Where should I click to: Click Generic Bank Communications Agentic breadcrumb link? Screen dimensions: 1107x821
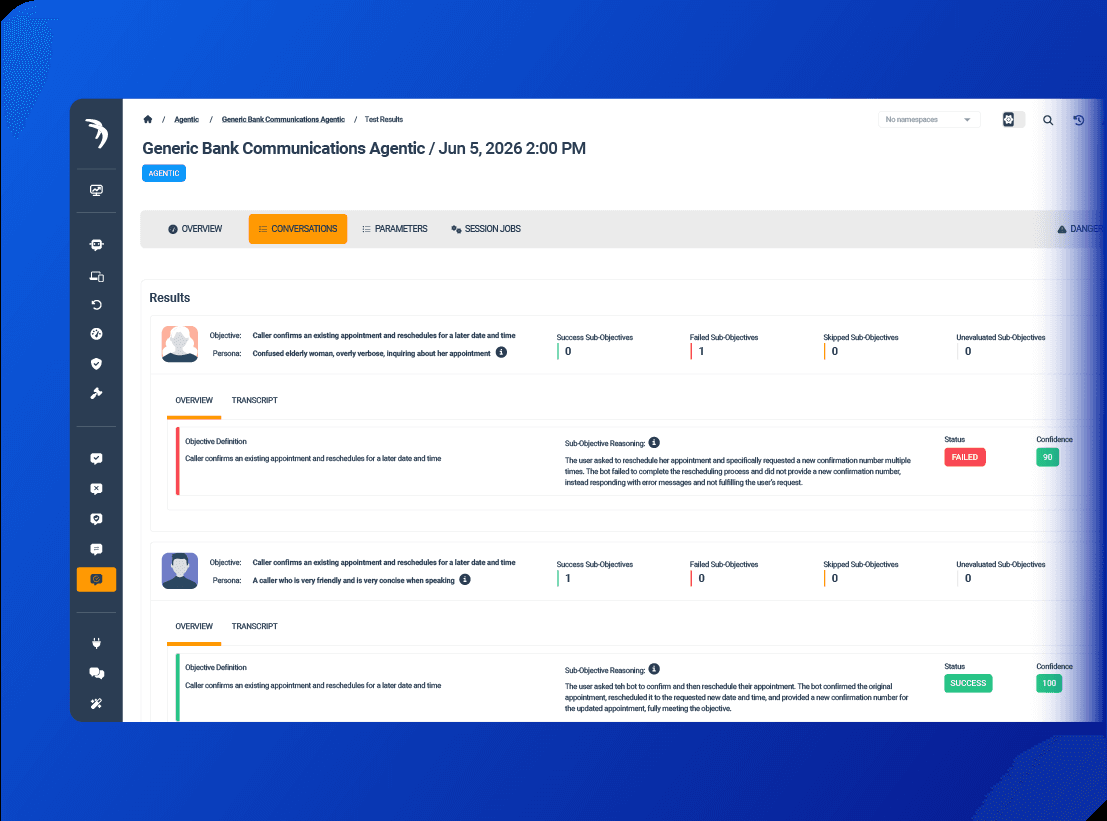click(283, 119)
